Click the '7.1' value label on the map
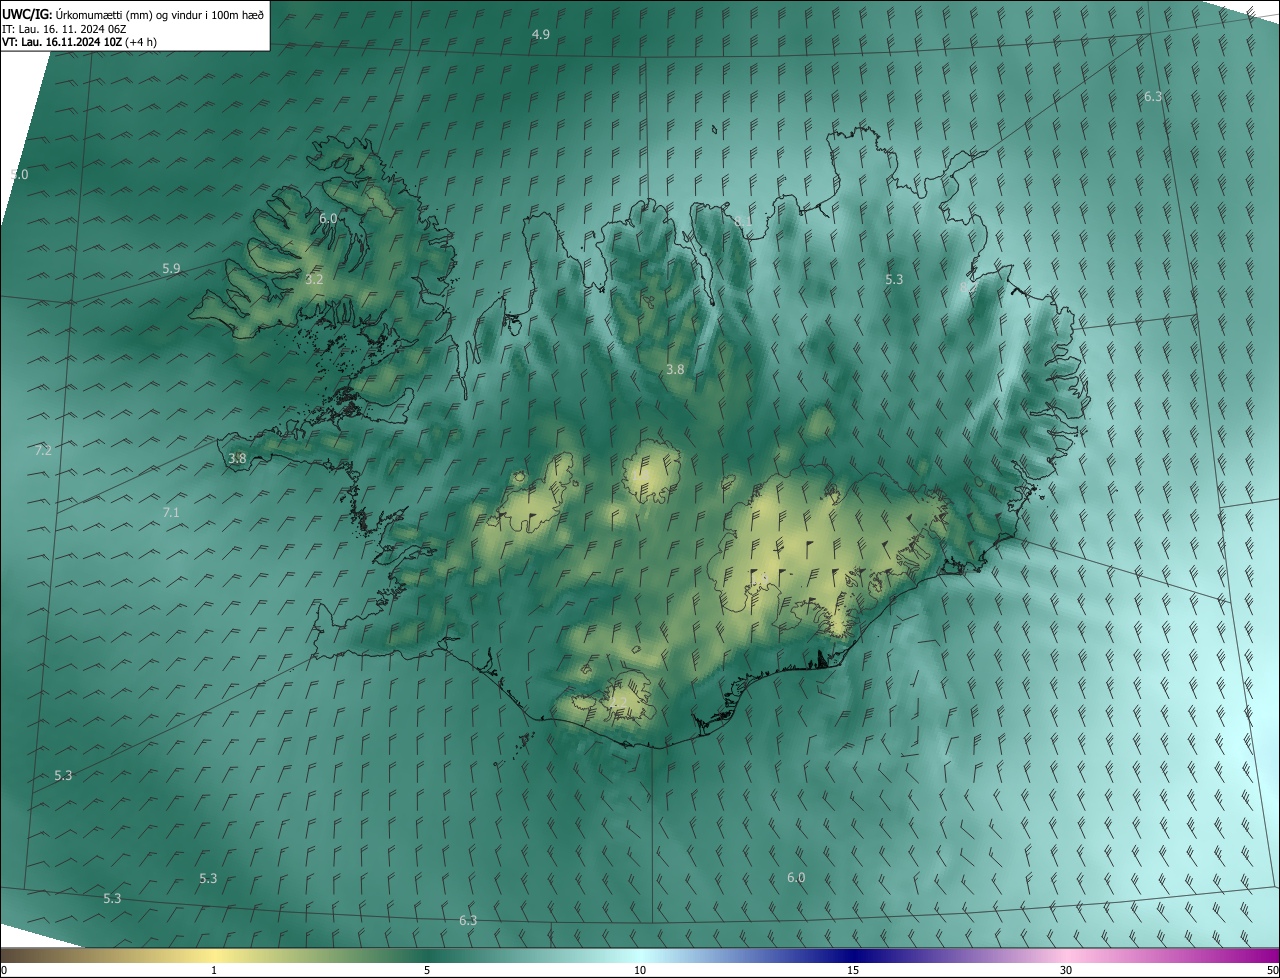The image size is (1280, 978). point(171,512)
